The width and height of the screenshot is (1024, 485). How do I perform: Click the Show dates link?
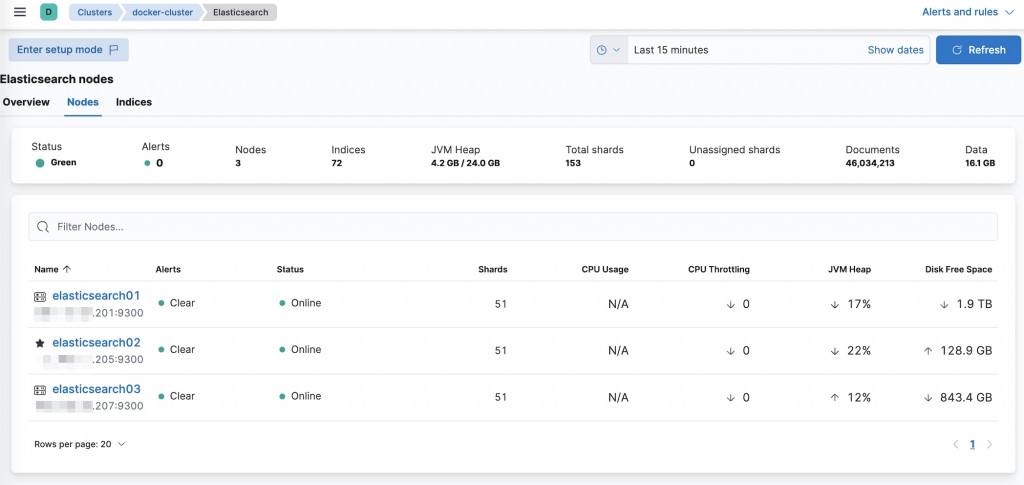tap(895, 50)
